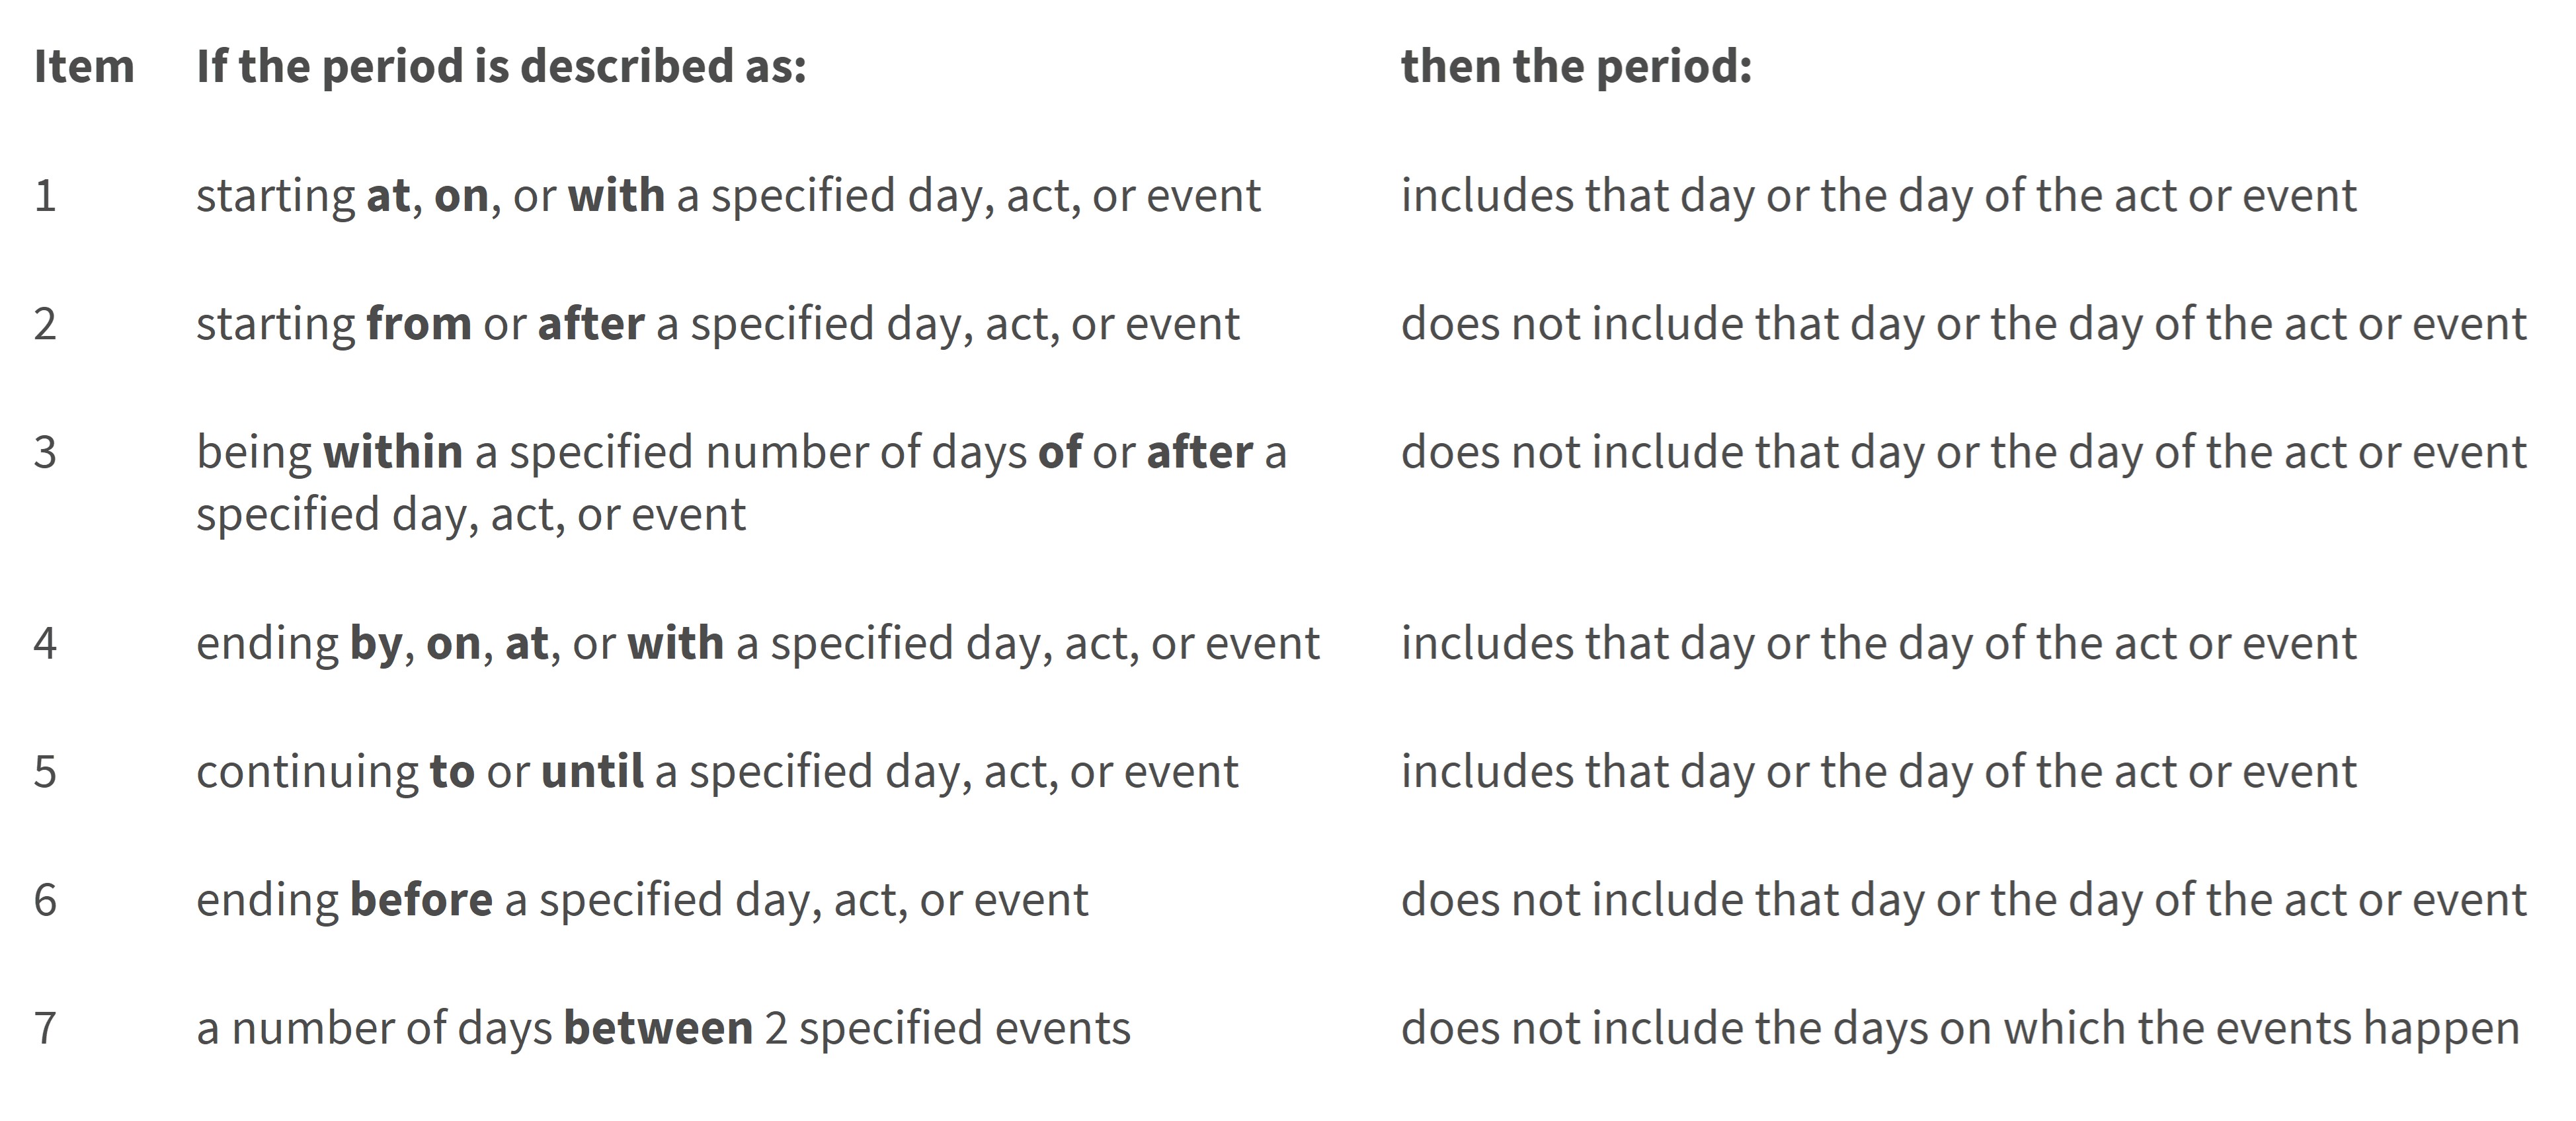Click the "starting at, on, or with" description
Viewport: 2576px width, 1121px height.
pyautogui.click(x=728, y=196)
